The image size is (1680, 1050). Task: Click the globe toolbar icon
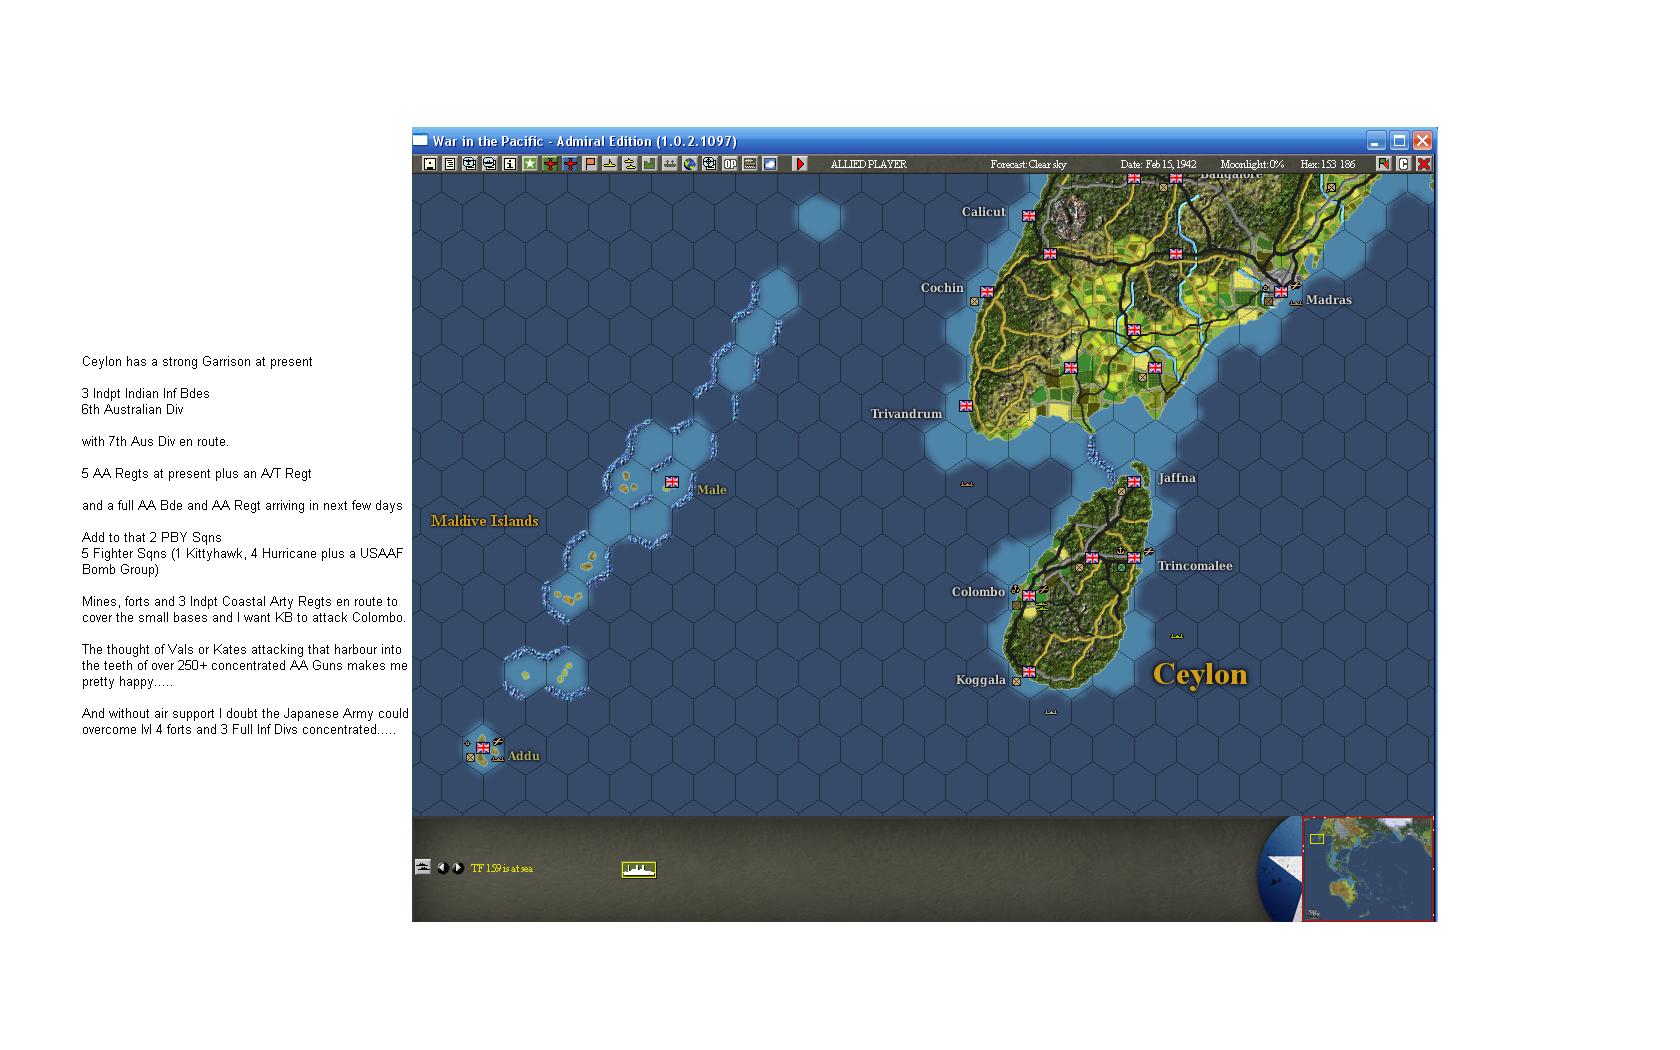pyautogui.click(x=690, y=164)
